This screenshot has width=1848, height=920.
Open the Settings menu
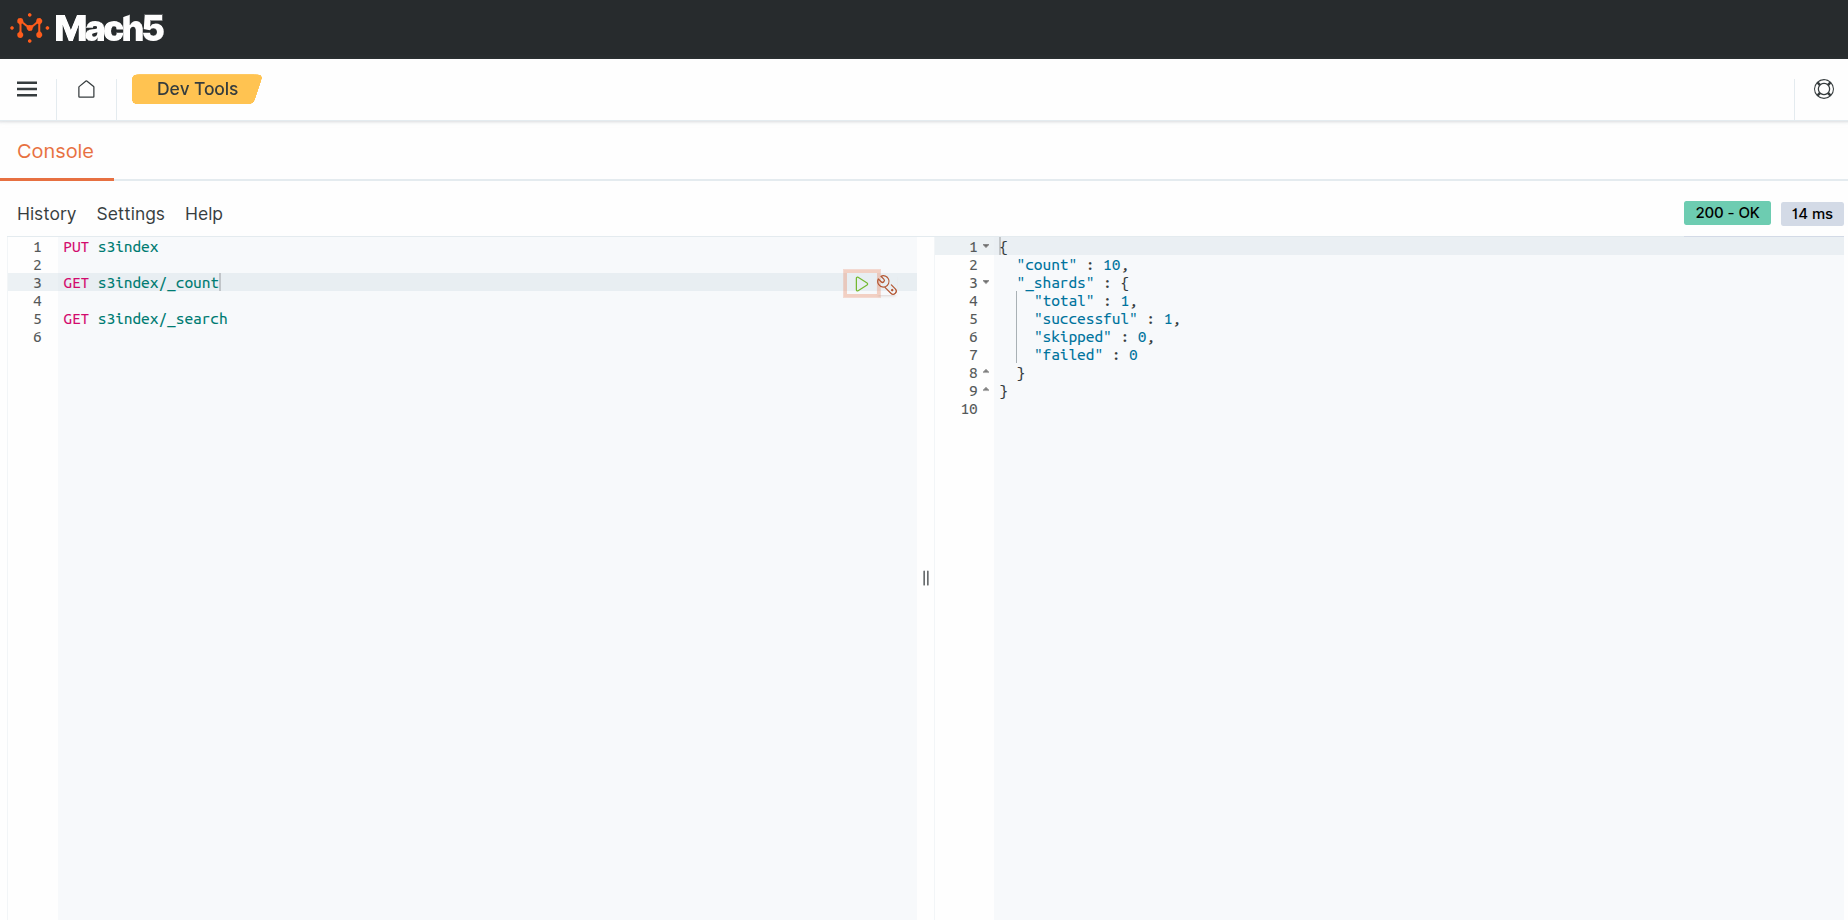130,214
